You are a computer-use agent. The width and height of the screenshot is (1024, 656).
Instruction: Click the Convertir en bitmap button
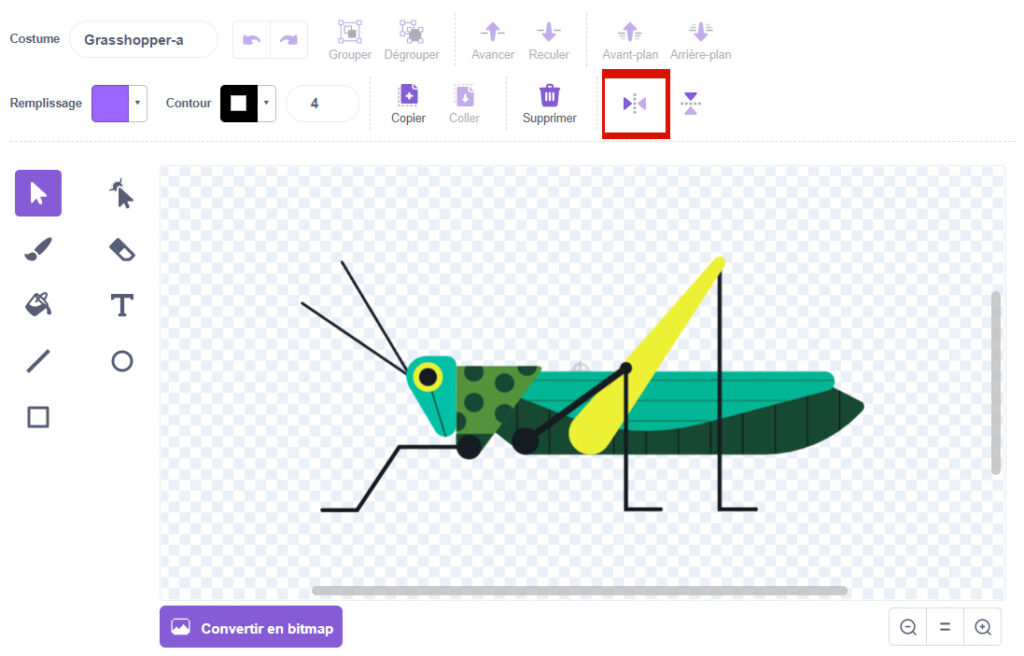[x=251, y=627]
